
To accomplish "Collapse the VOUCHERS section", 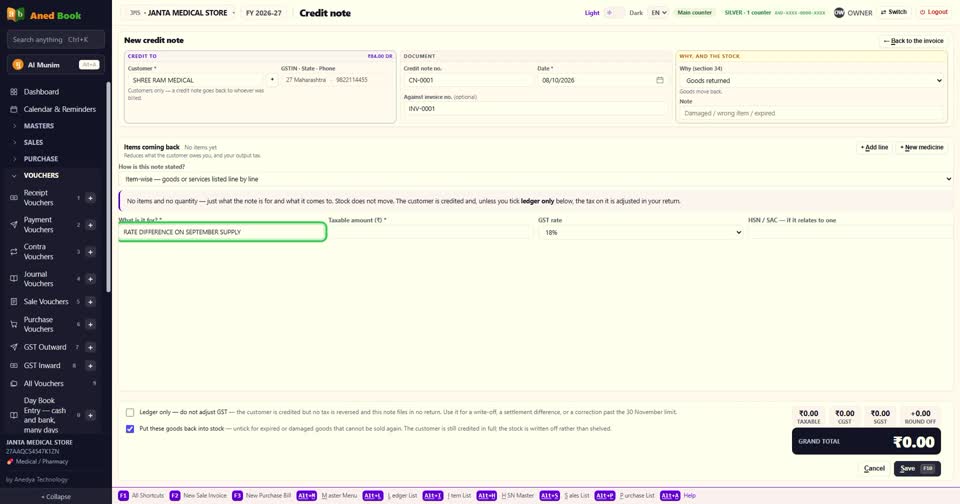I will 41,175.
